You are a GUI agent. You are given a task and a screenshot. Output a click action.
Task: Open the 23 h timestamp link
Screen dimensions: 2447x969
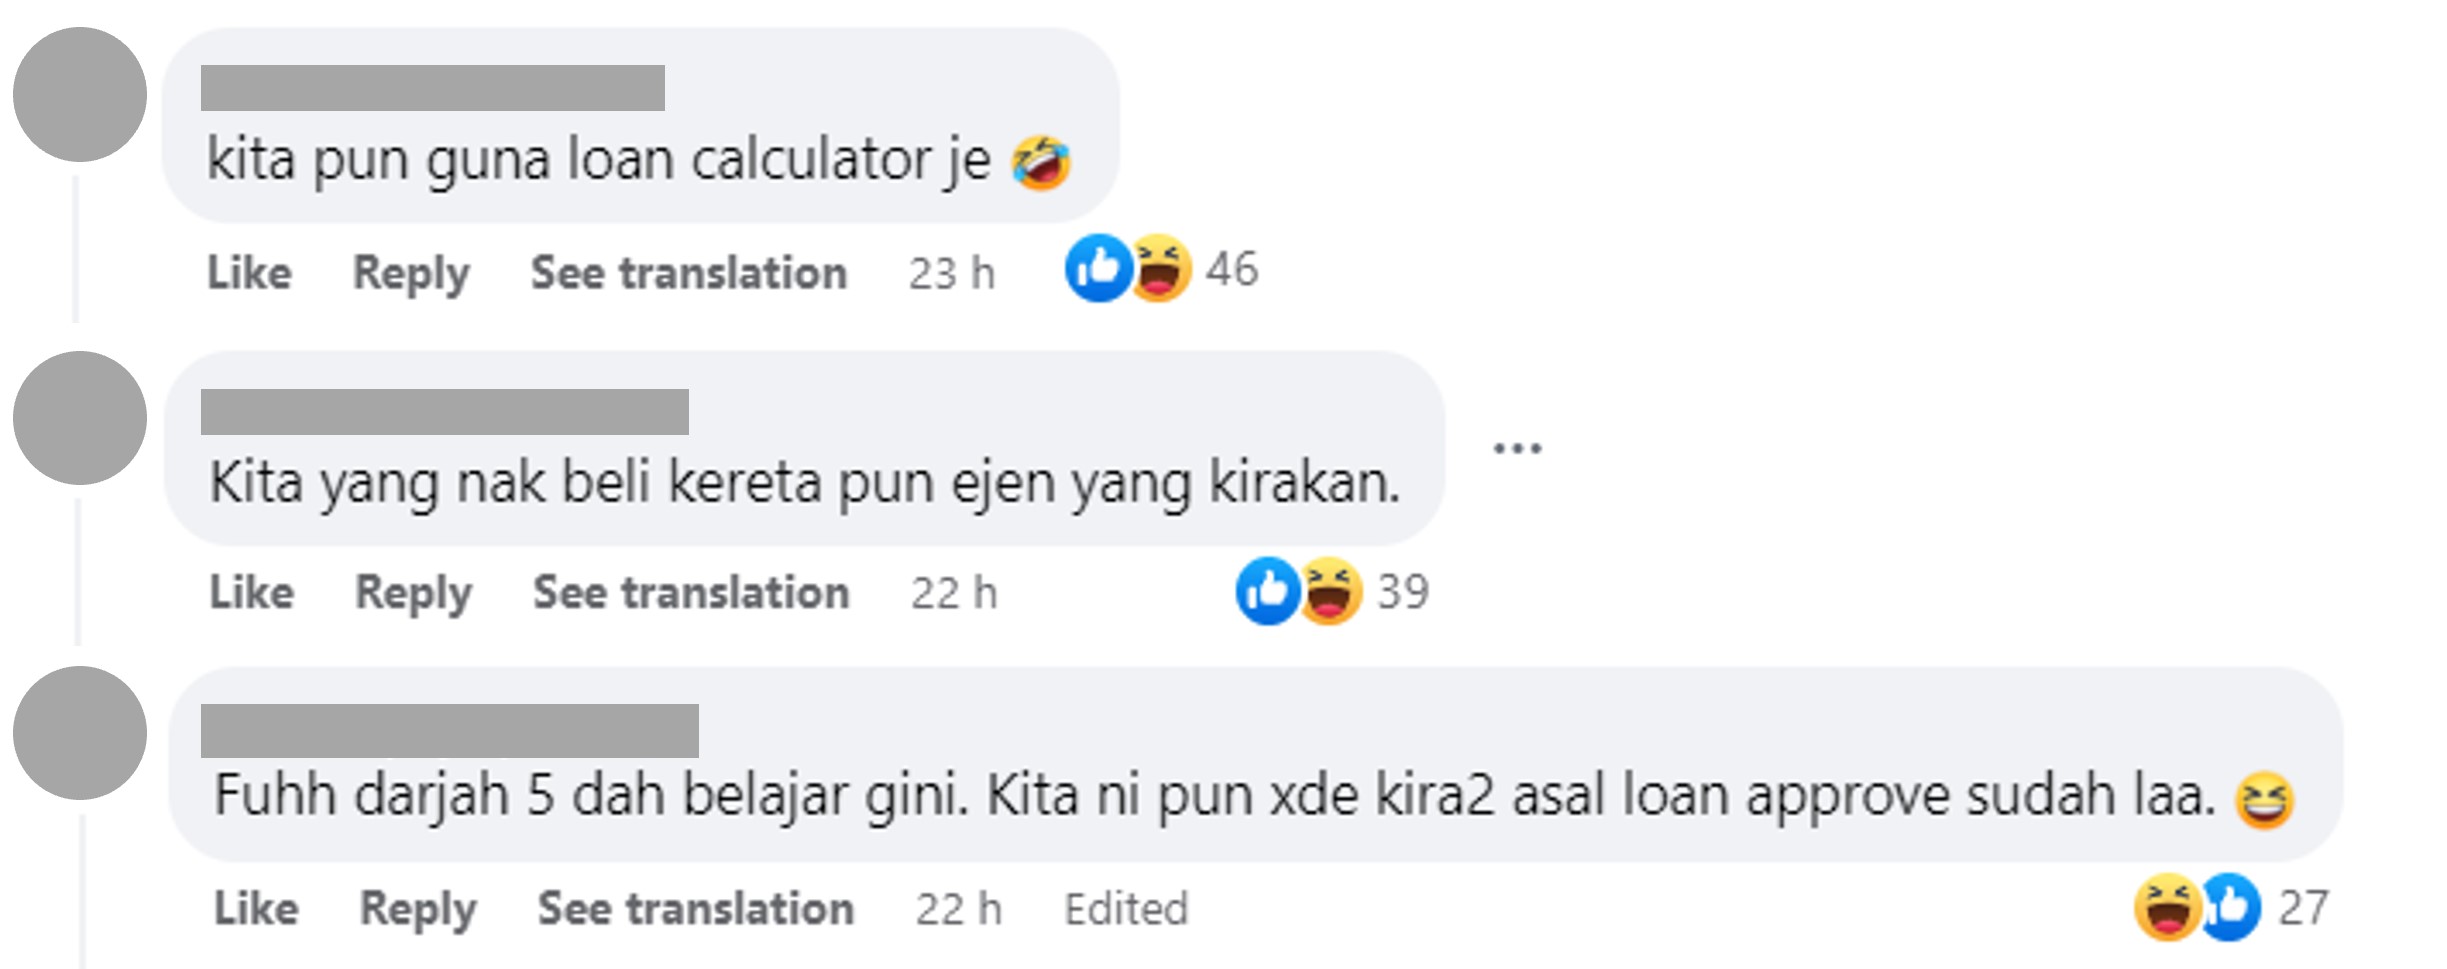(x=952, y=273)
